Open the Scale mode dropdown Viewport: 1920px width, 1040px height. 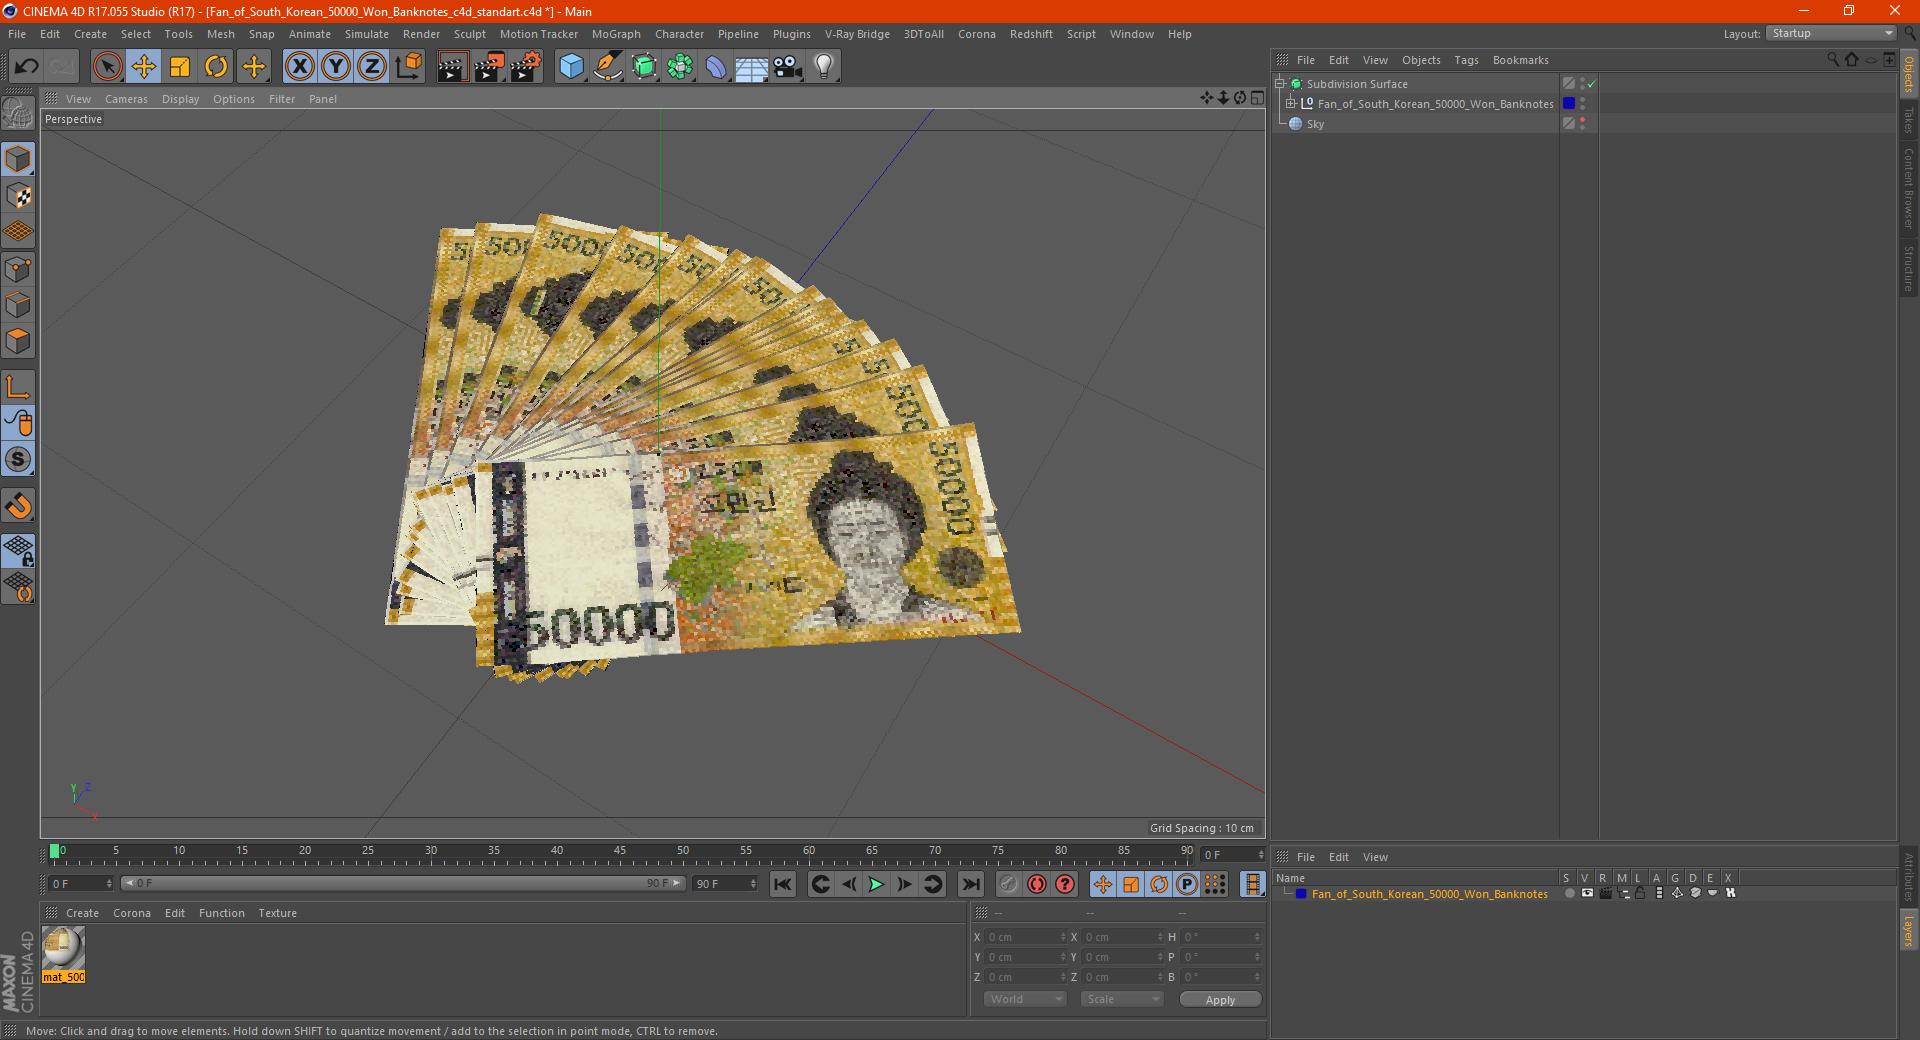[1122, 999]
